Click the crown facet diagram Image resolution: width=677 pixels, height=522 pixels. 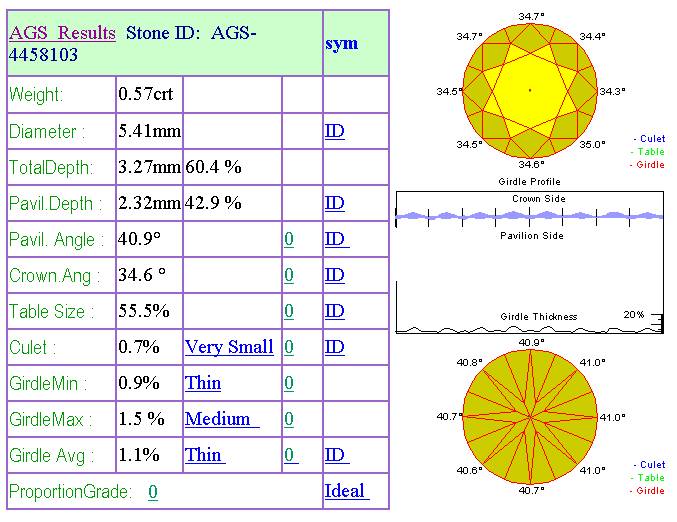(530, 90)
